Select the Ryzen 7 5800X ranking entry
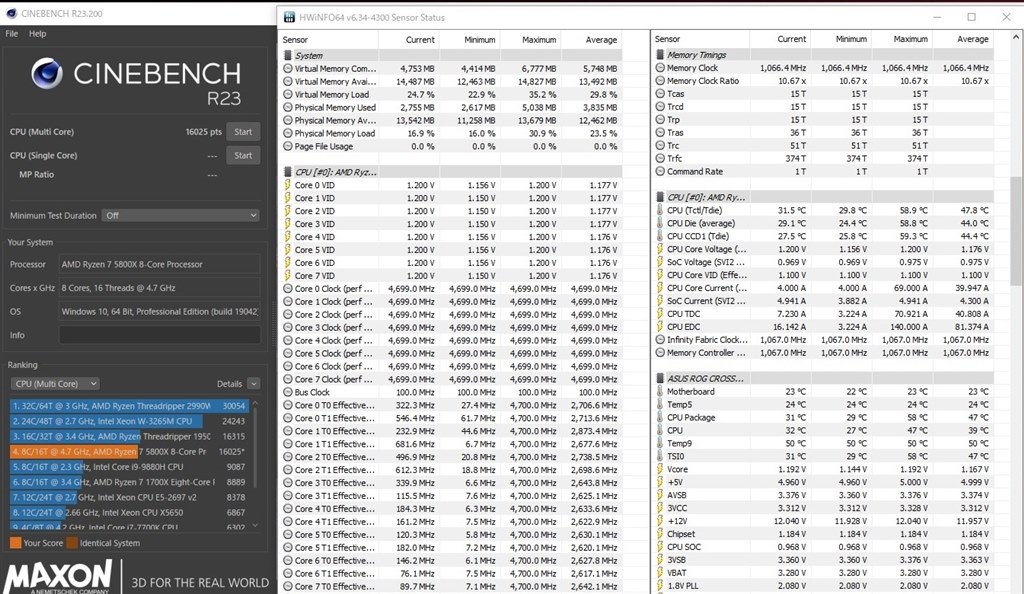Viewport: 1024px width, 594px height. 129,452
